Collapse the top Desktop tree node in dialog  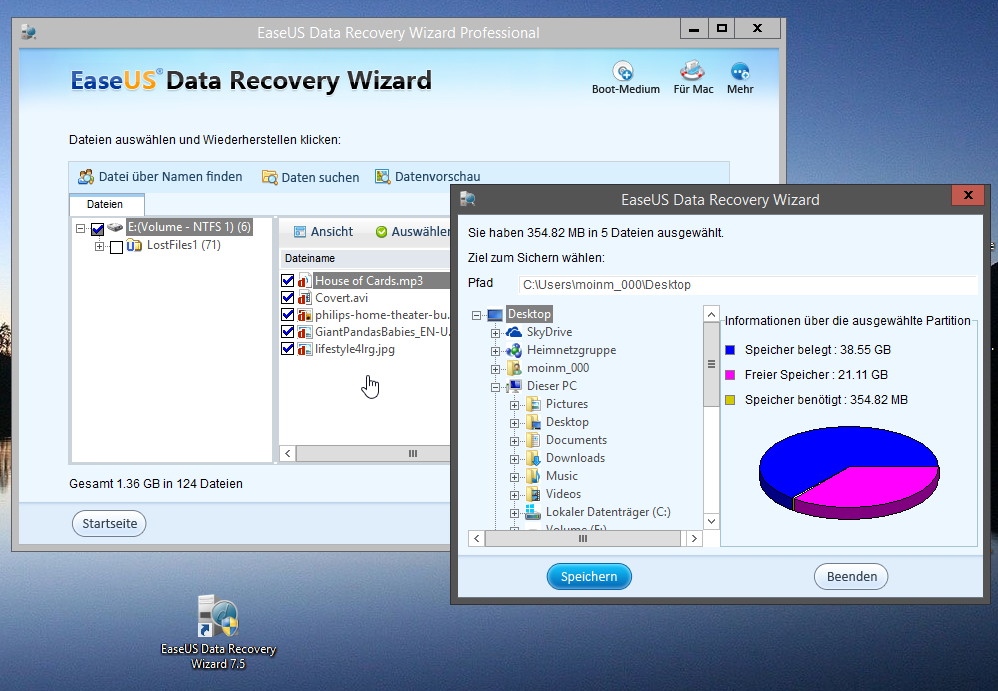pos(476,315)
